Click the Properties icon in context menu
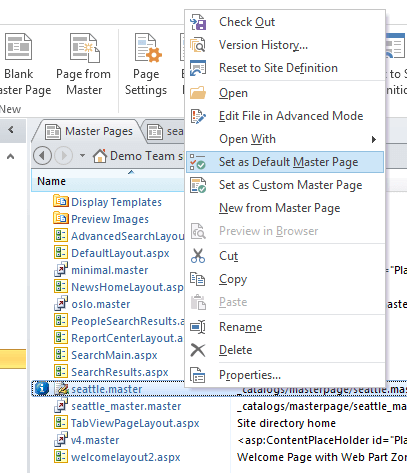Viewport: 407px width, 473px height. (x=198, y=375)
